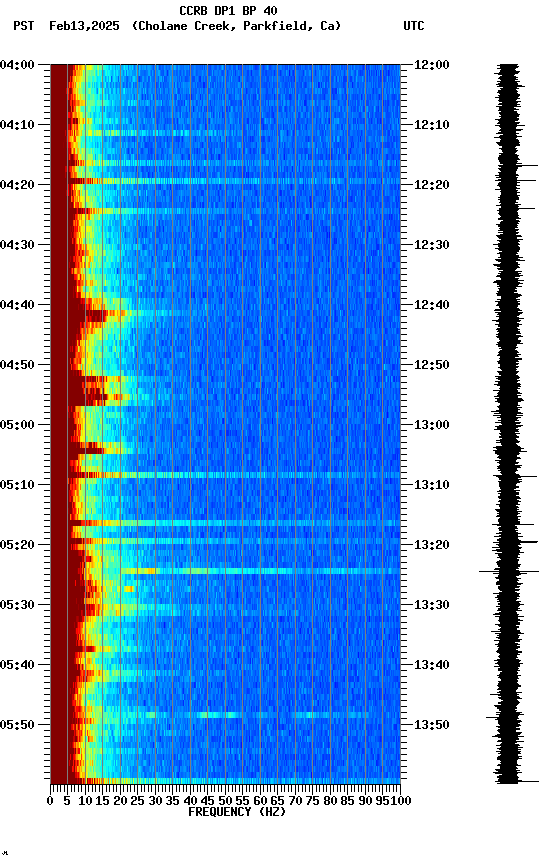Click the 13:00 UTC time label
Image resolution: width=552 pixels, height=864 pixels.
[432, 425]
